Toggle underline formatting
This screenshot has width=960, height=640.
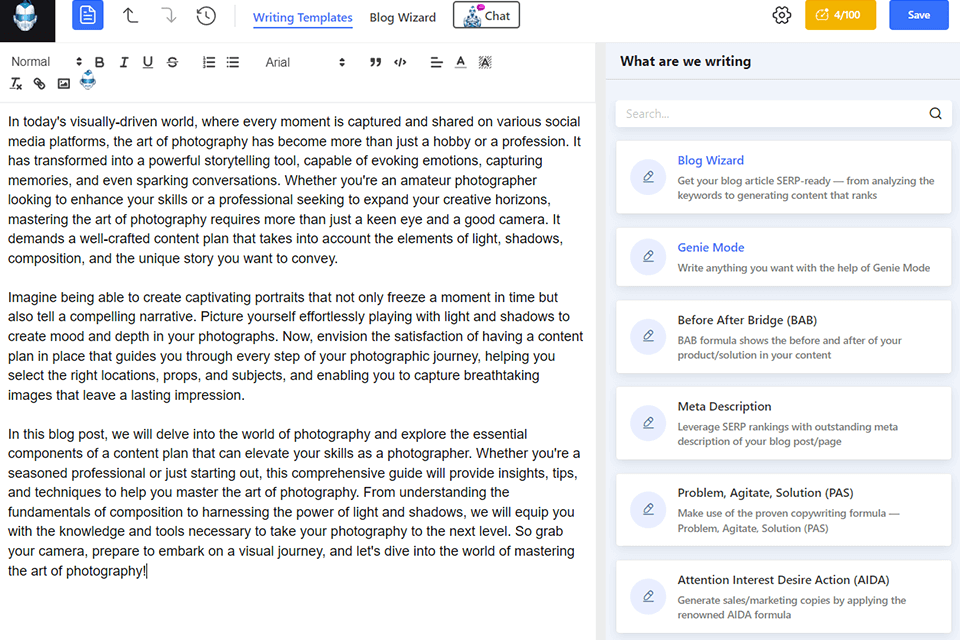point(148,62)
